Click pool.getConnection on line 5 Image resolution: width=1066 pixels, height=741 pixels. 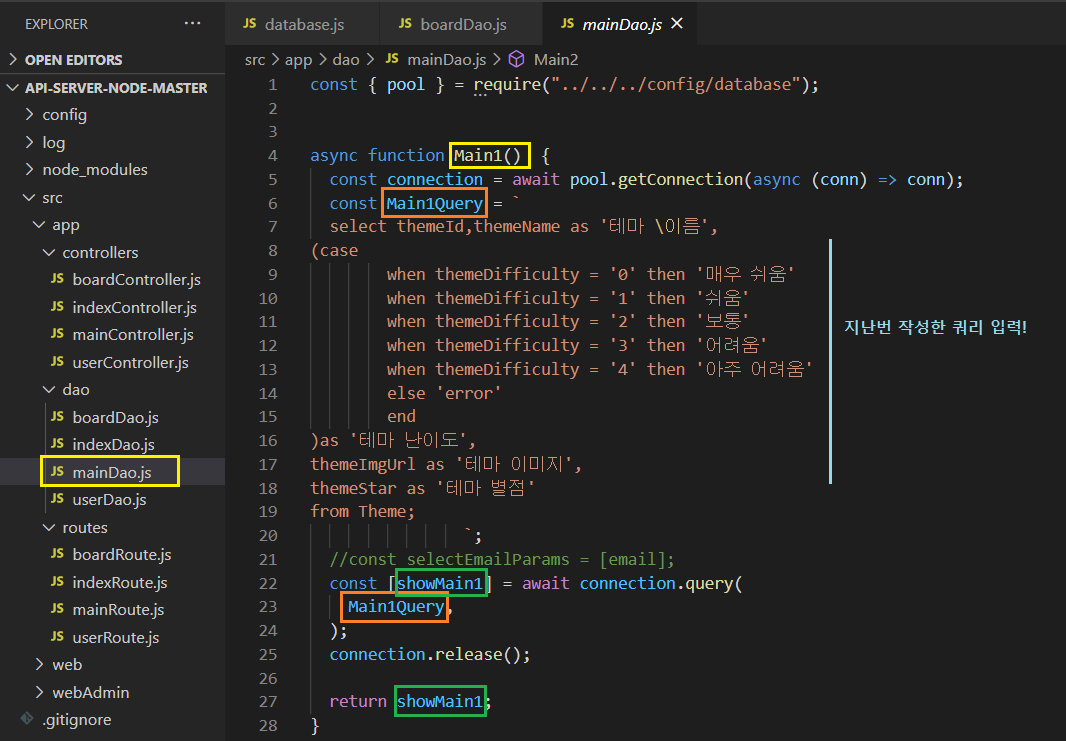pyautogui.click(x=656, y=179)
